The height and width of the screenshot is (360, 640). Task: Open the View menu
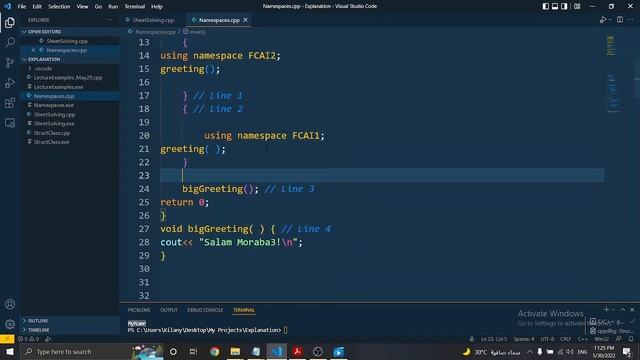pyautogui.click(x=82, y=7)
